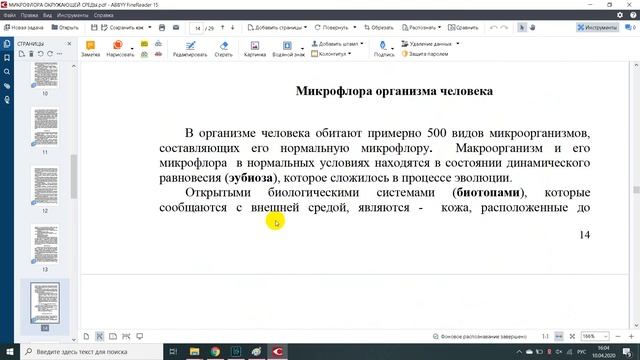Click Защита паролем button
Image resolution: width=640 pixels, height=360 pixels.
pos(425,53)
